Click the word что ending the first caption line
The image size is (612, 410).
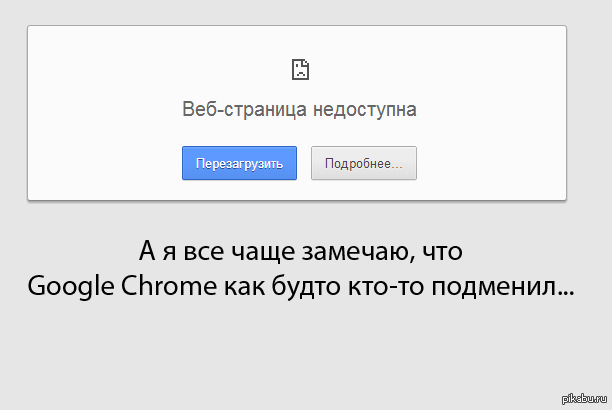(443, 250)
